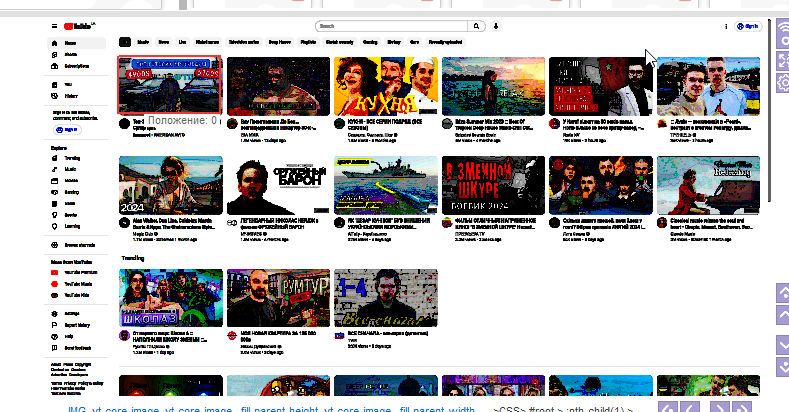Open Subscriptions in the sidebar

point(75,66)
